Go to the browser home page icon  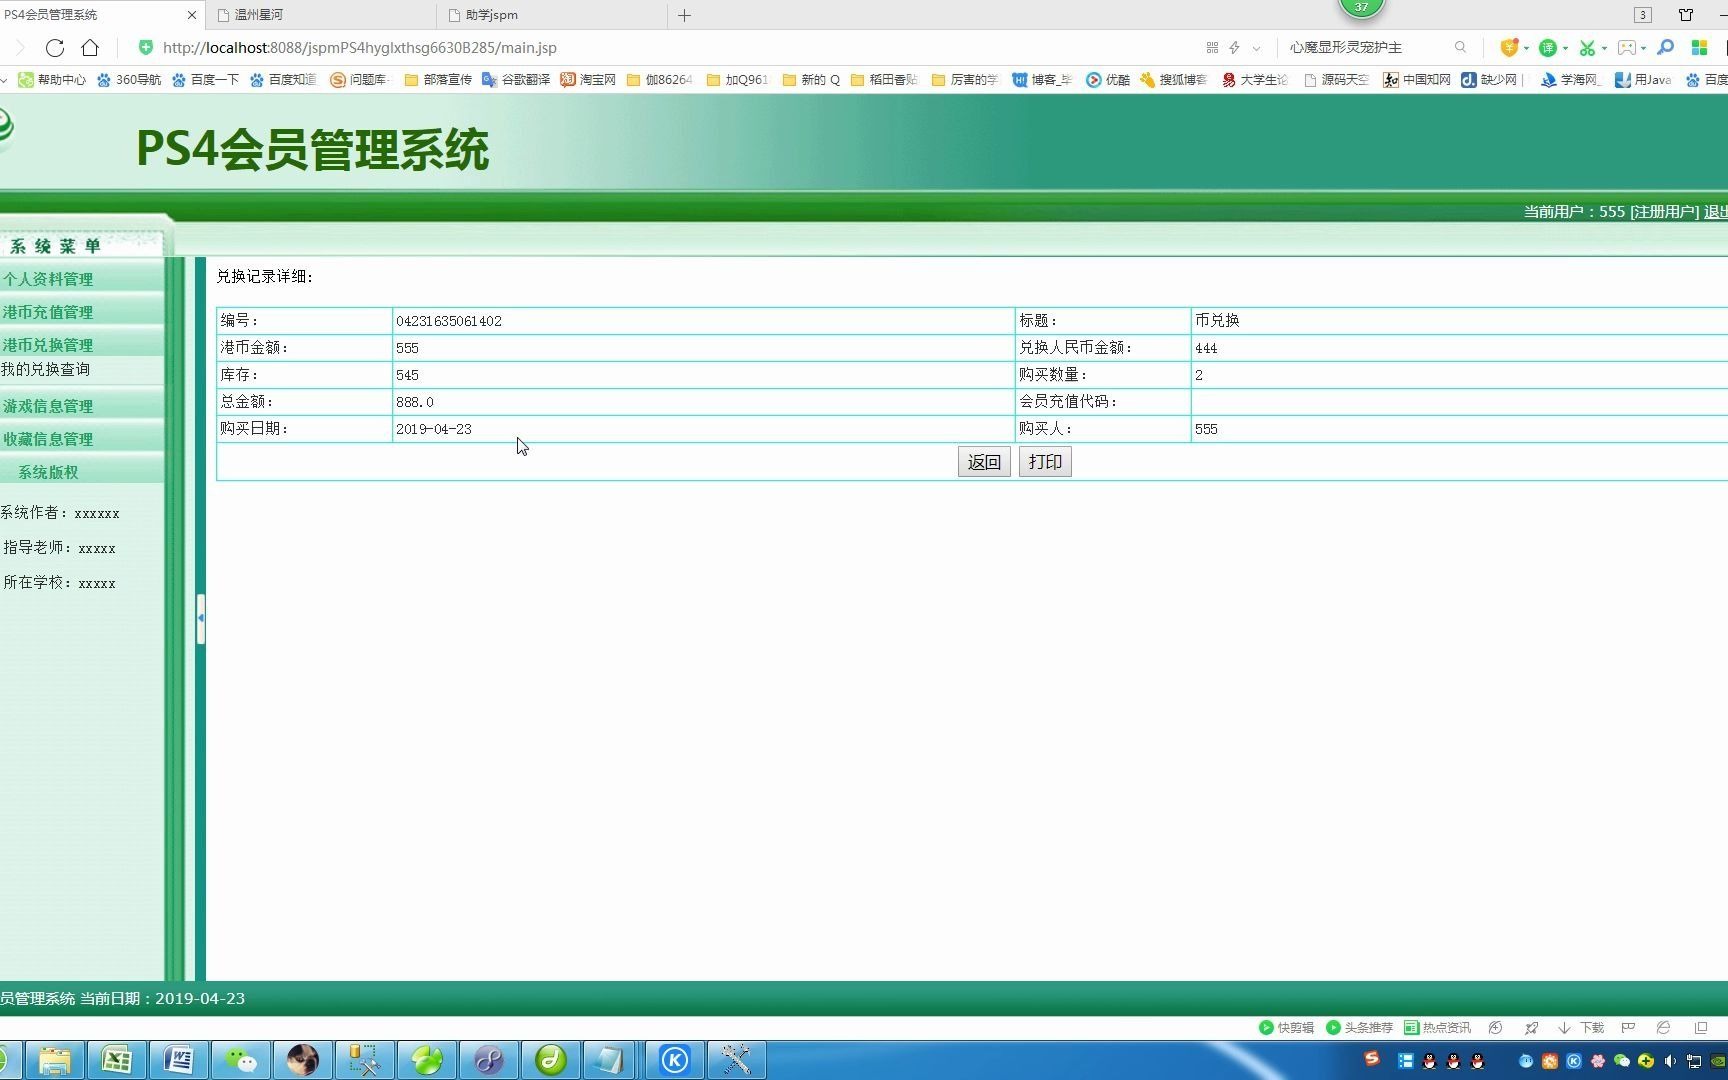click(x=90, y=47)
